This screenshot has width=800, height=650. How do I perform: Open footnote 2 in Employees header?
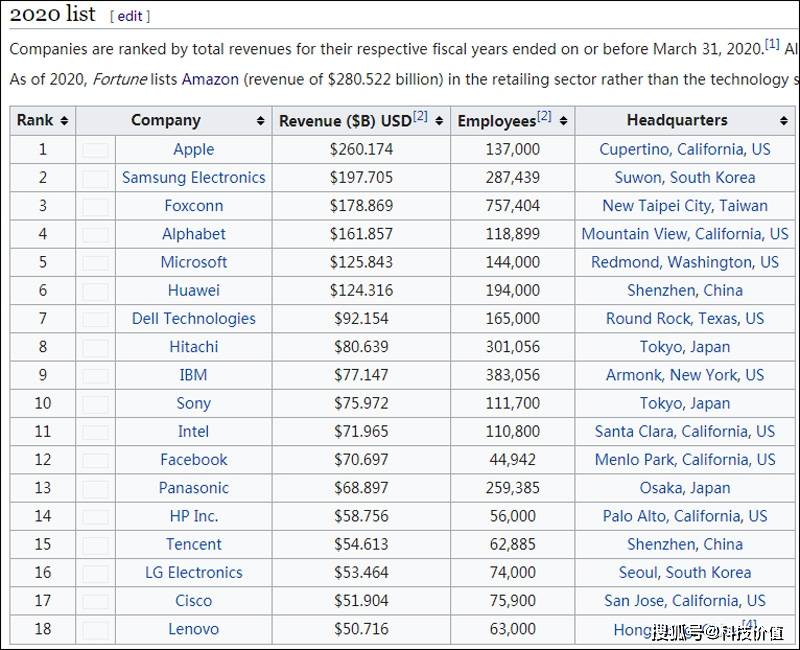pos(544,117)
